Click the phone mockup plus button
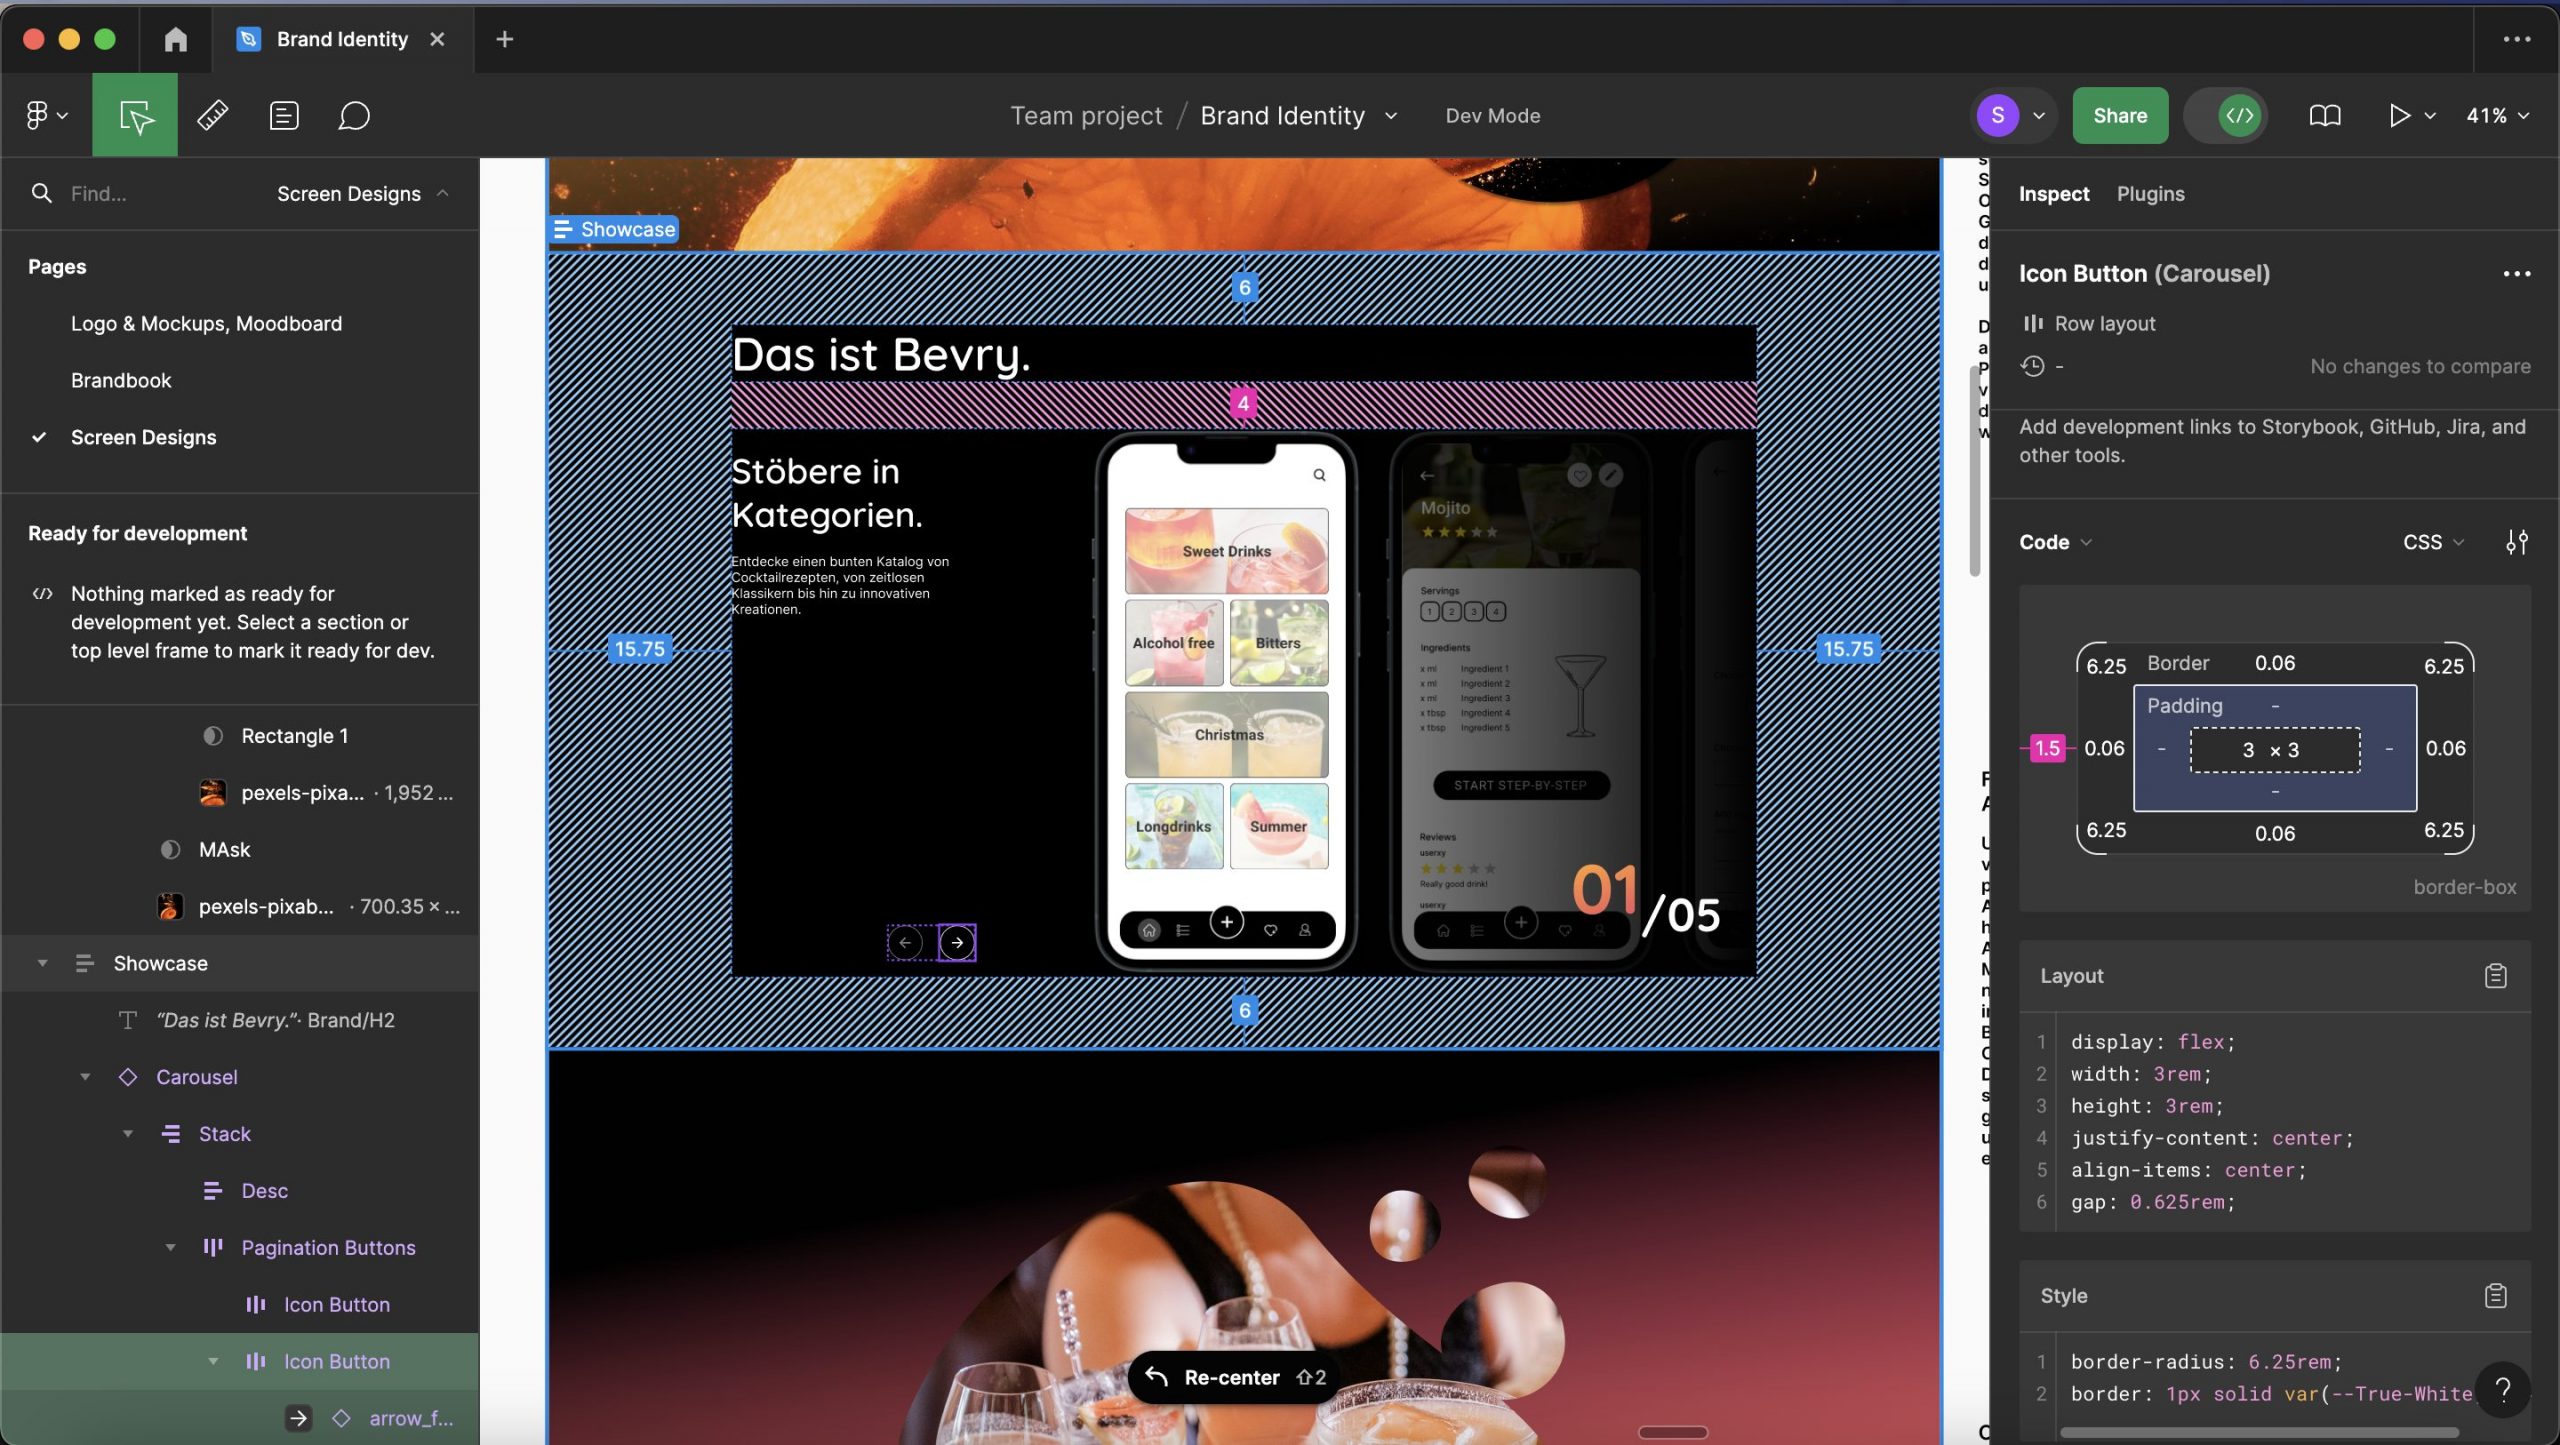The height and width of the screenshot is (1445, 2560). tap(1226, 921)
